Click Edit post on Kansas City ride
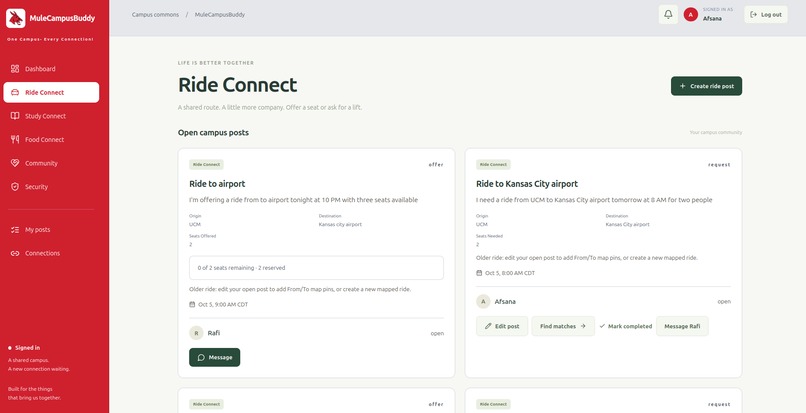Image resolution: width=806 pixels, height=413 pixels. click(502, 326)
